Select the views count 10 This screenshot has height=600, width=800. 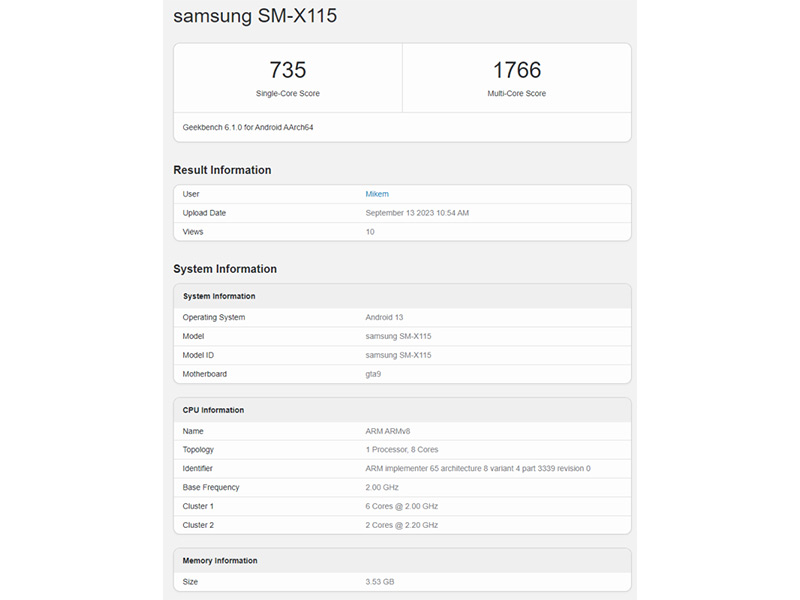coord(370,232)
